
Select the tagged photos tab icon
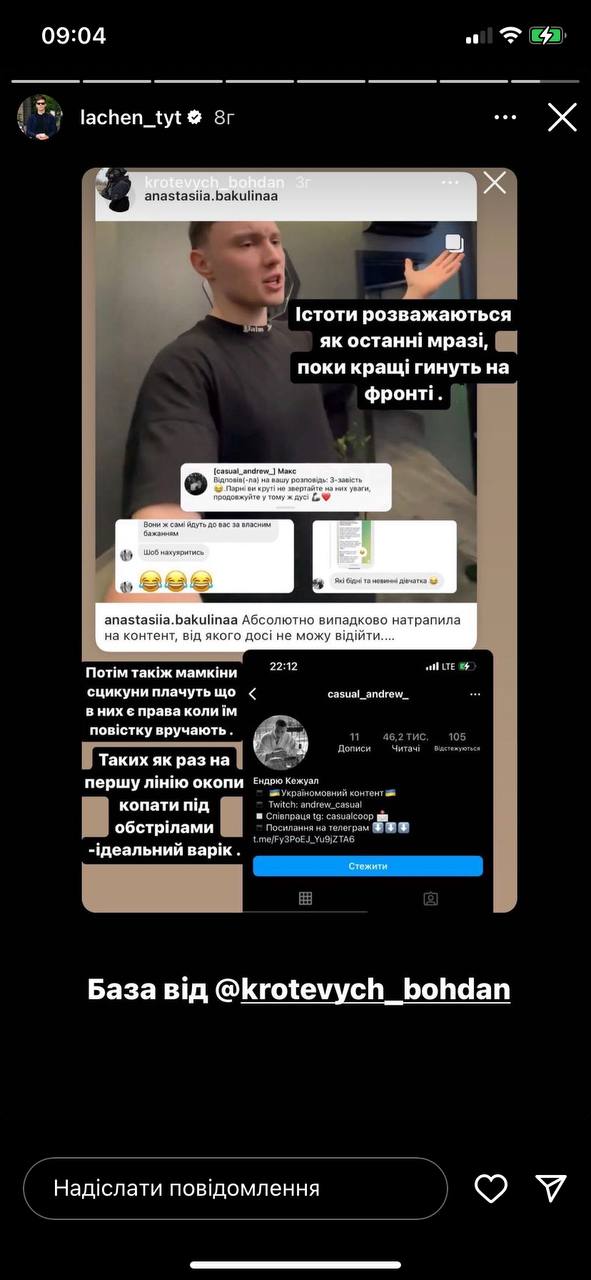point(431,898)
